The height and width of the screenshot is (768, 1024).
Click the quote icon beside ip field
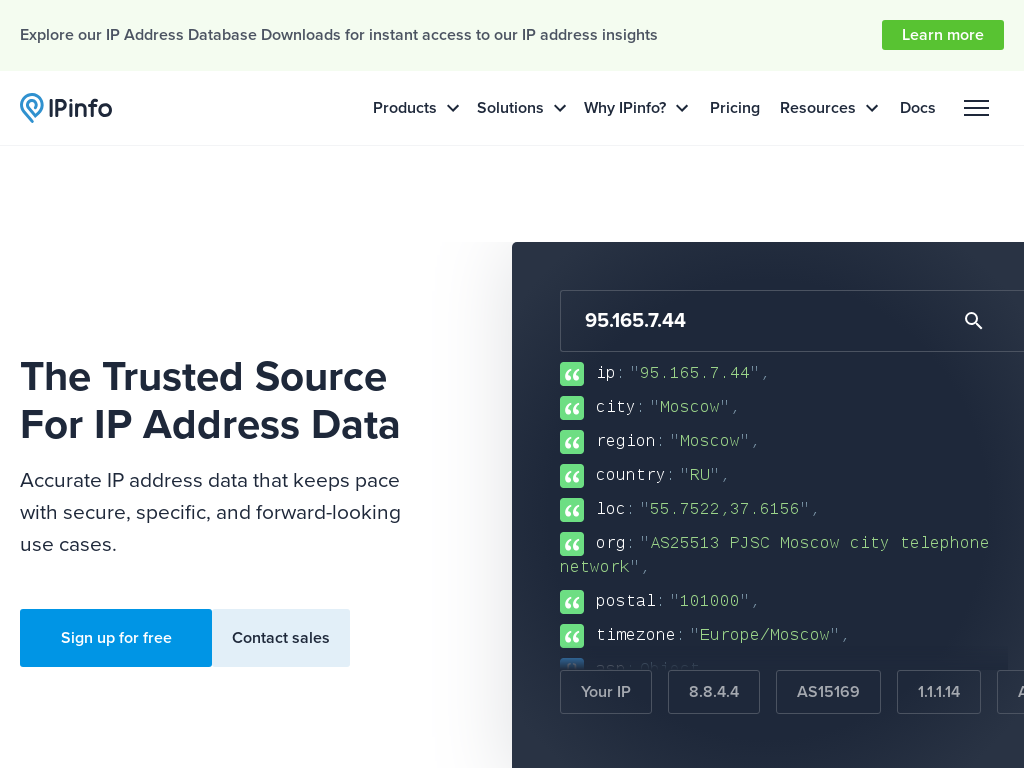(571, 374)
